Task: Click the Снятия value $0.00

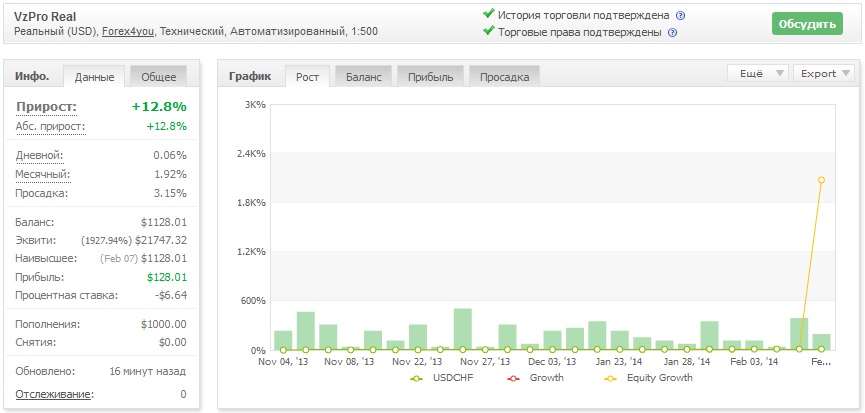Action: pyautogui.click(x=173, y=342)
